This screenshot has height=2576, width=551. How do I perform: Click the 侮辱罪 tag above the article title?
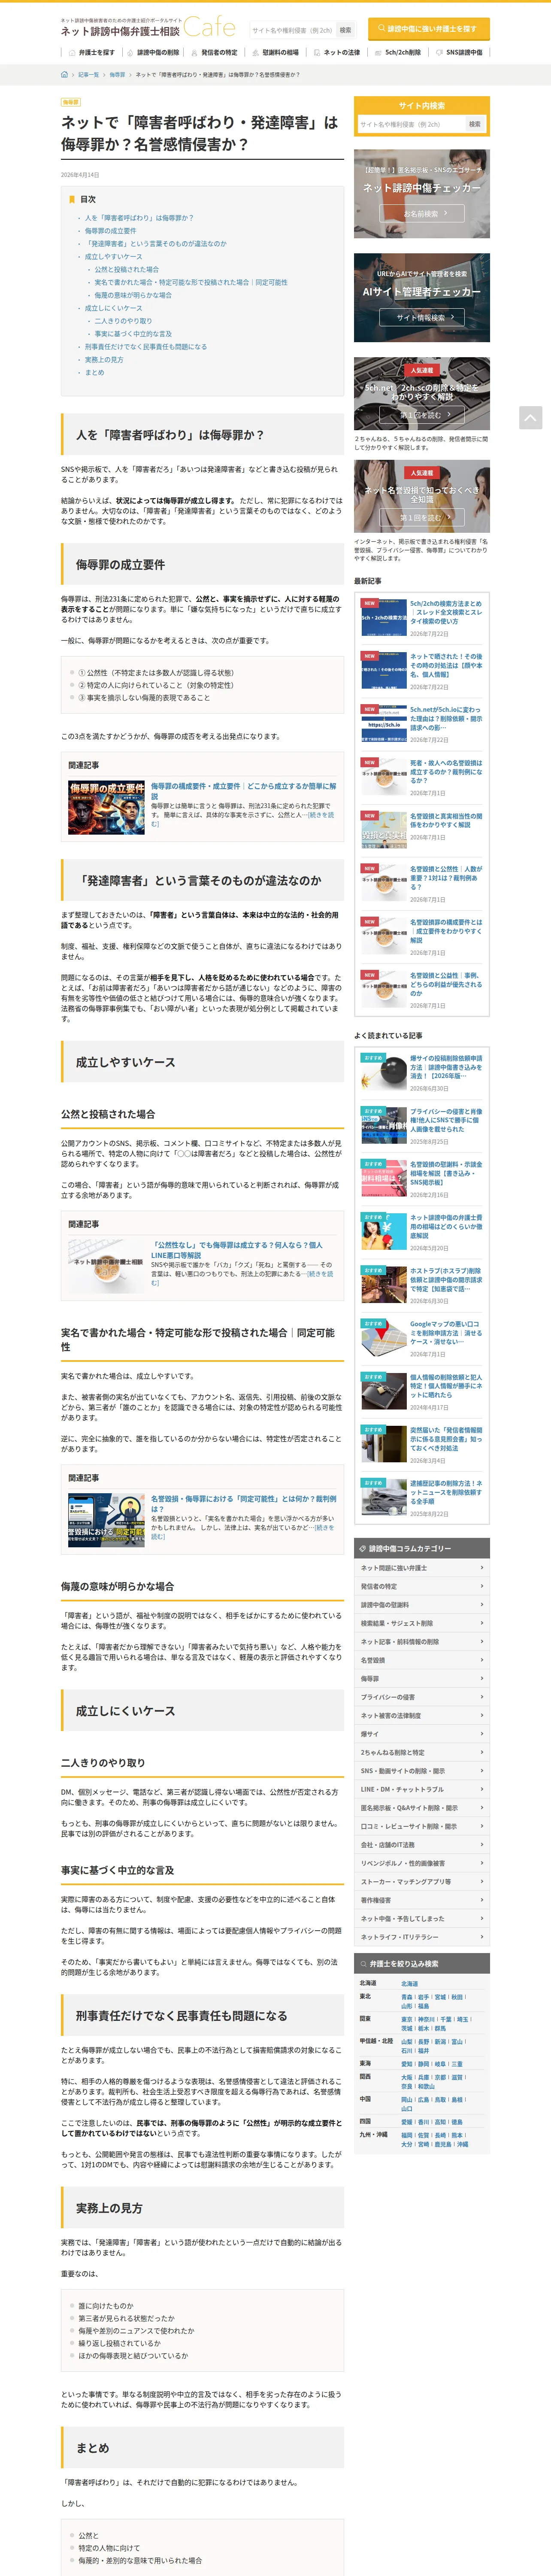coord(70,102)
